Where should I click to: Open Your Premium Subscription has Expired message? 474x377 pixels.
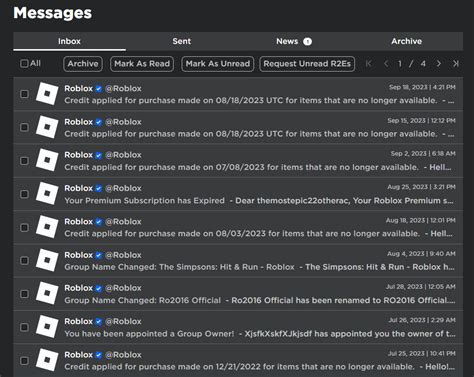point(238,194)
